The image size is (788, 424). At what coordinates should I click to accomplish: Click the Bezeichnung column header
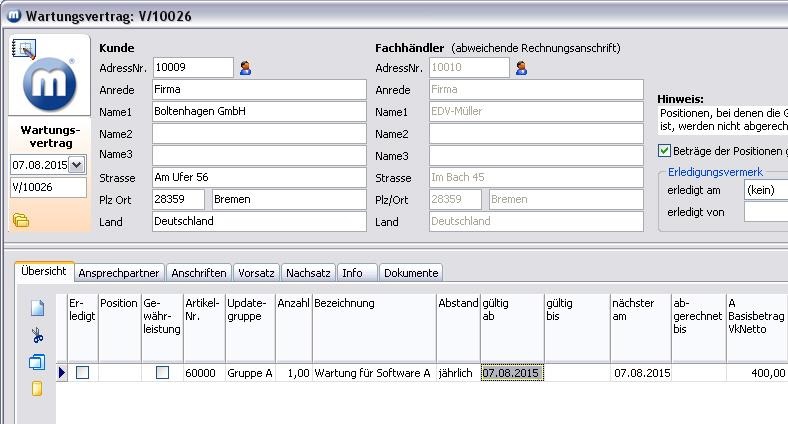tap(374, 303)
